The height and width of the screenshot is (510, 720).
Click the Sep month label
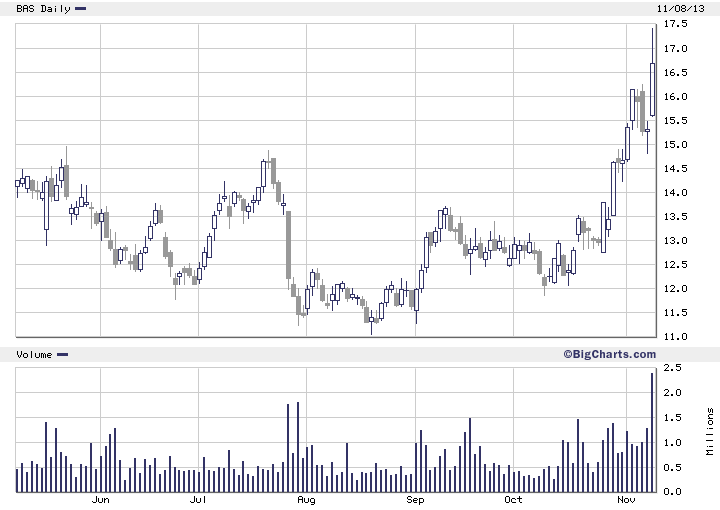pos(415,499)
